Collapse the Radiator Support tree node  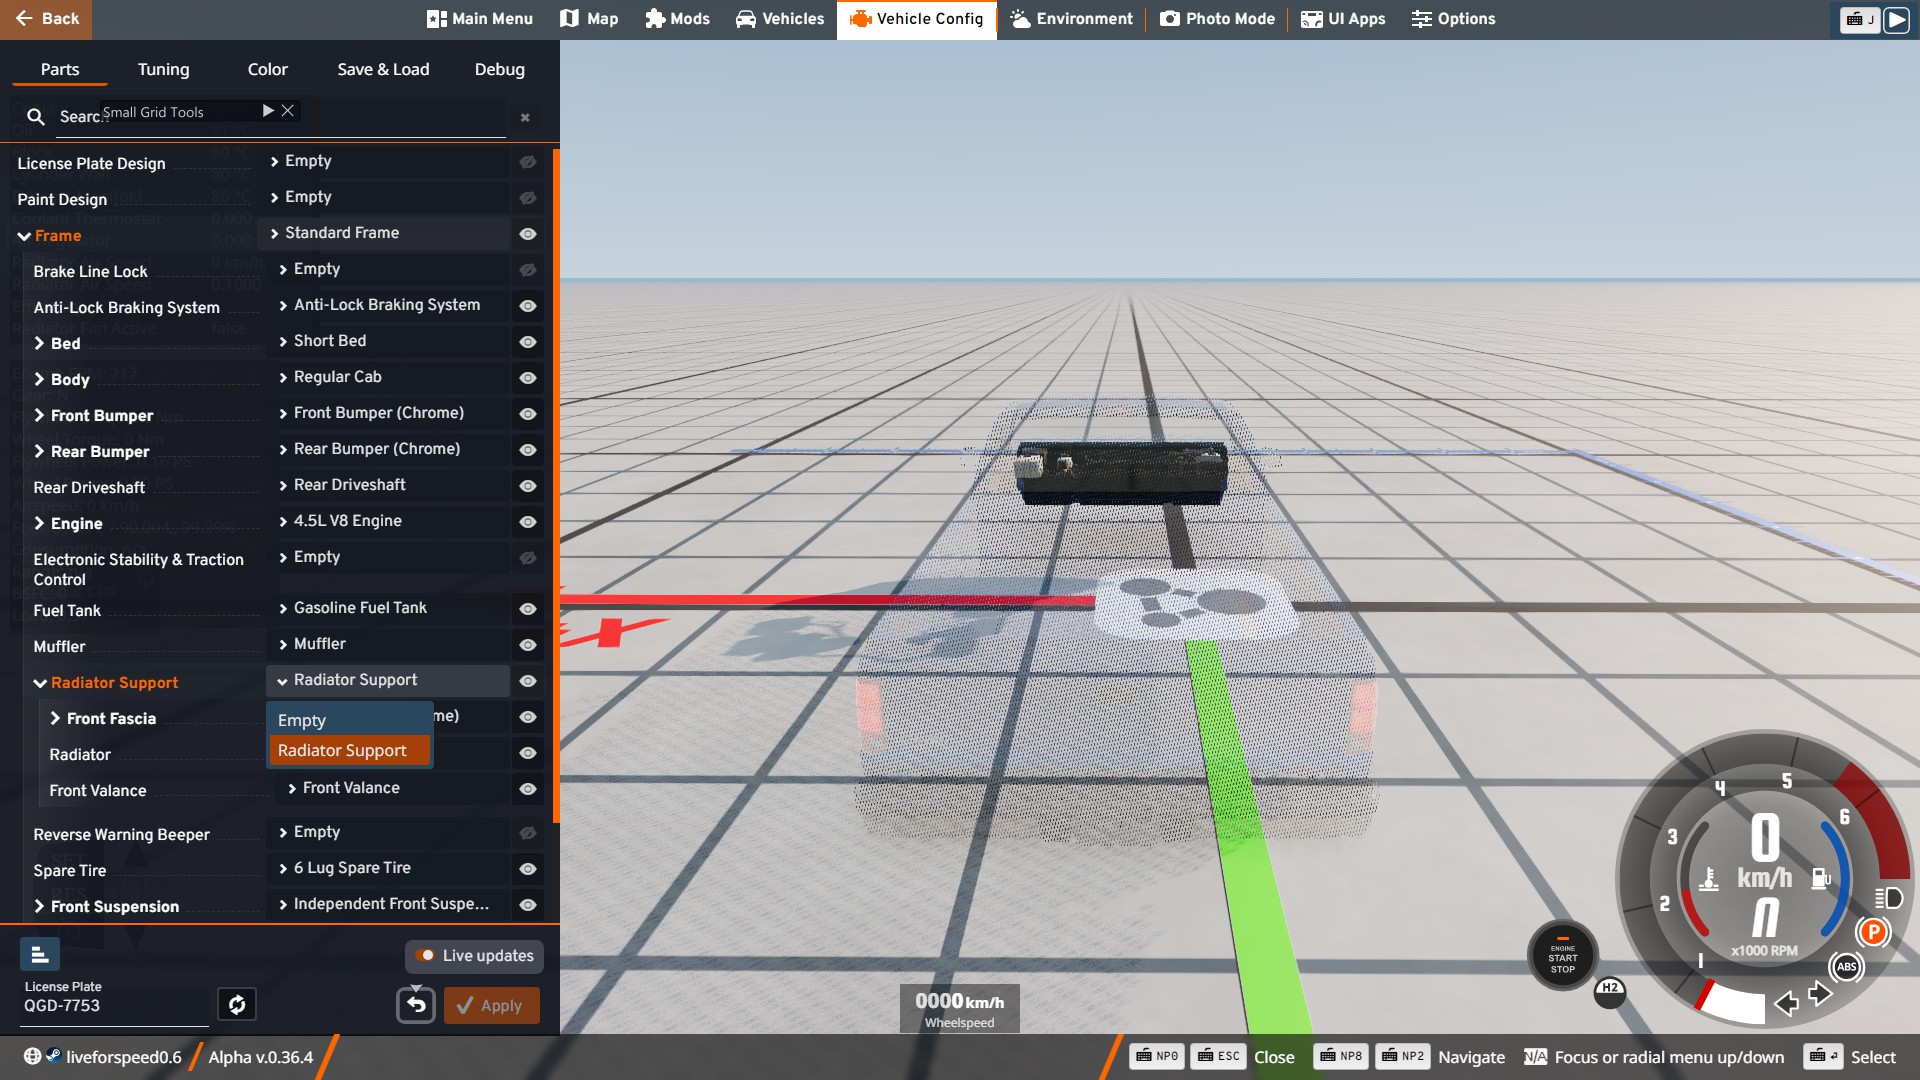40,683
